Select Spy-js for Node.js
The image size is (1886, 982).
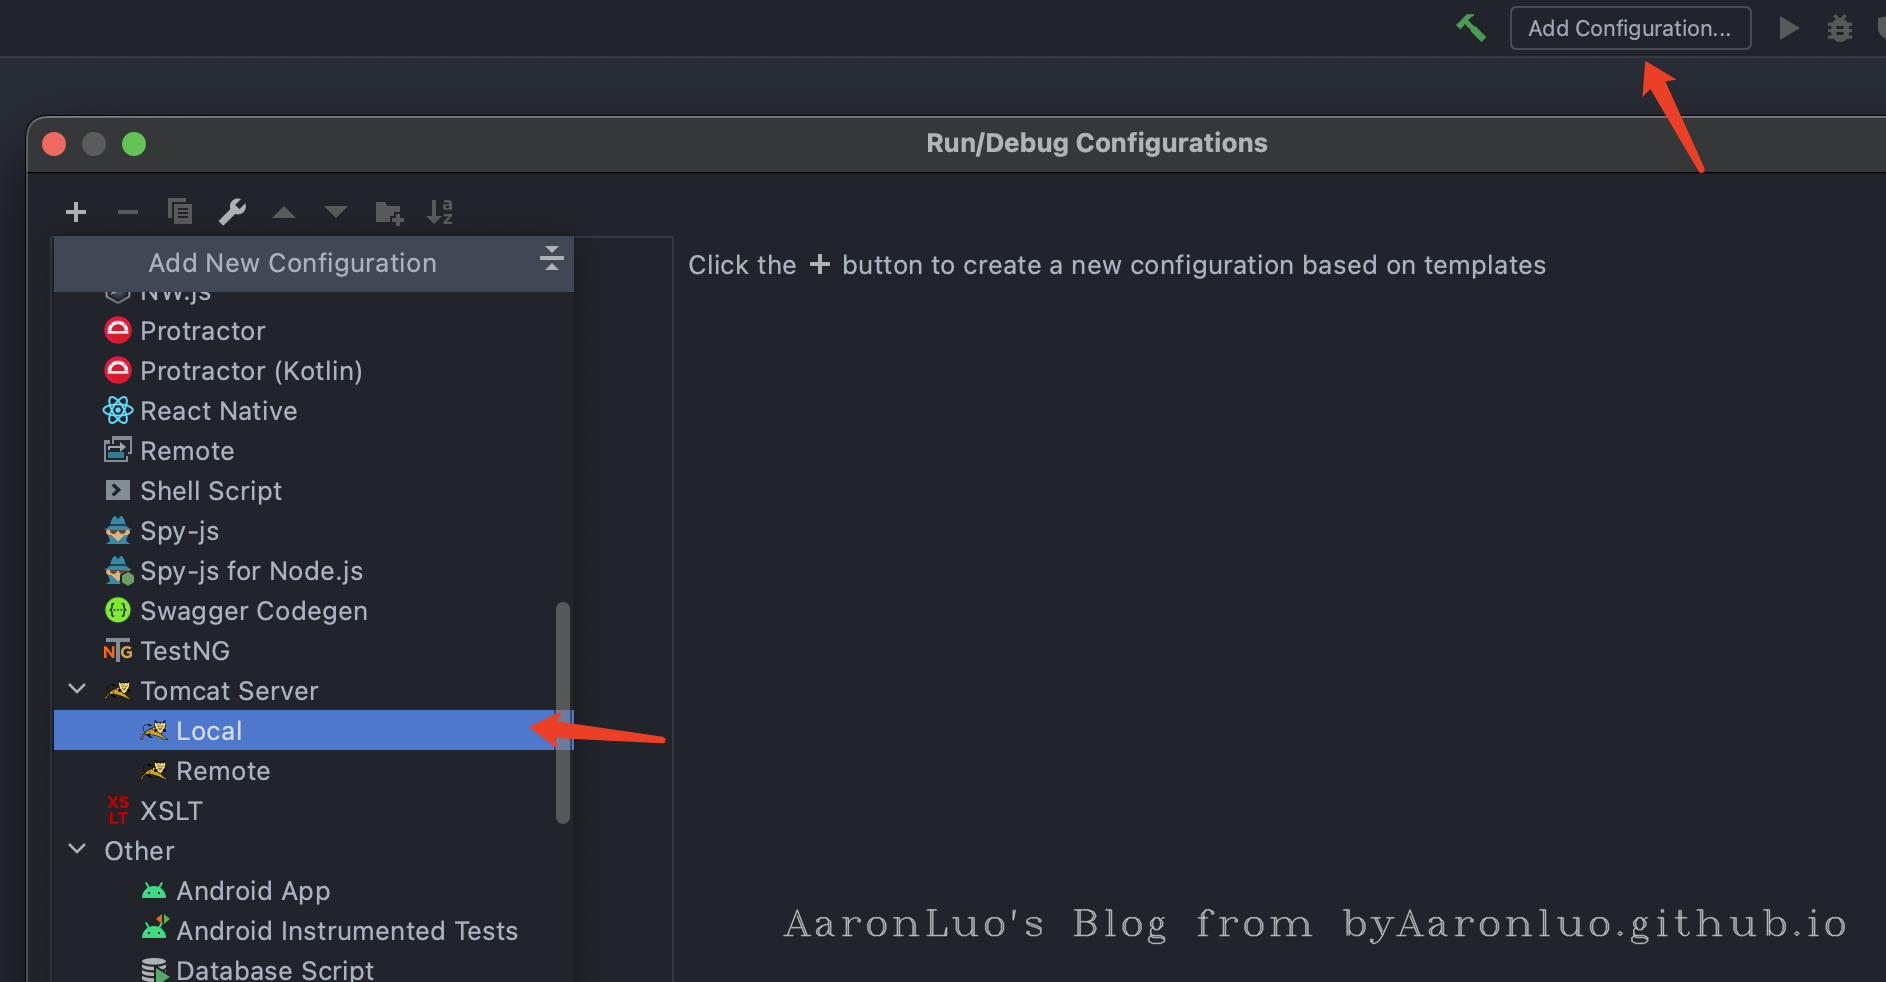pos(314,571)
